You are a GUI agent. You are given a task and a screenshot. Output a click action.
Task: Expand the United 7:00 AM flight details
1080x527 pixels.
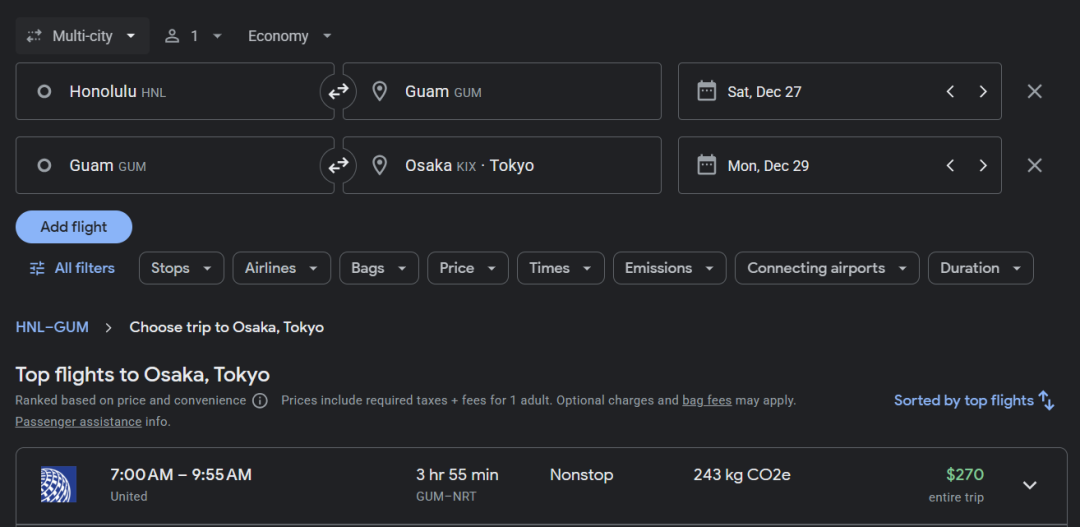(1029, 485)
